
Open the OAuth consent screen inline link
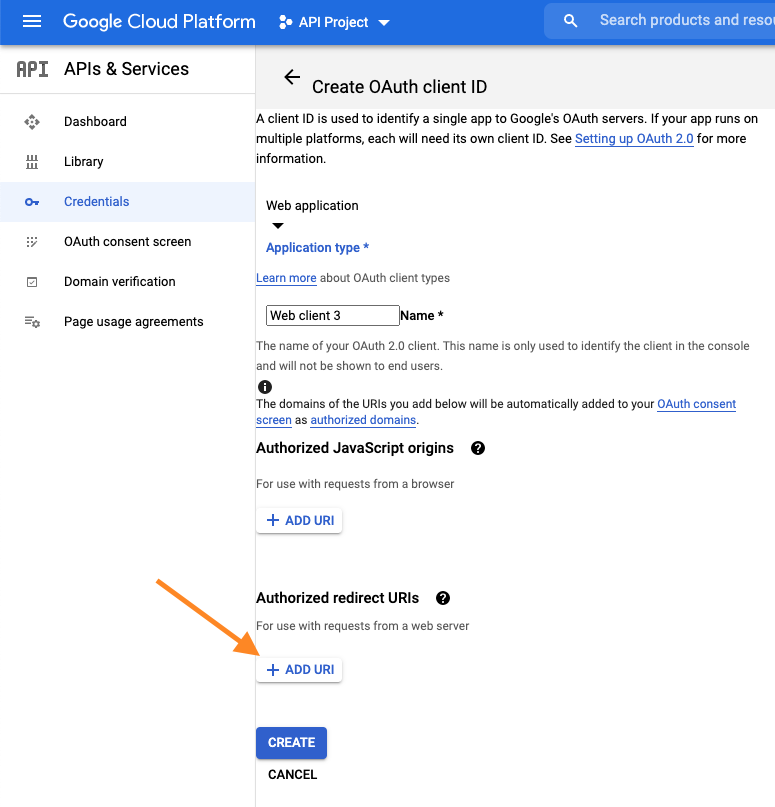pyautogui.click(x=696, y=404)
